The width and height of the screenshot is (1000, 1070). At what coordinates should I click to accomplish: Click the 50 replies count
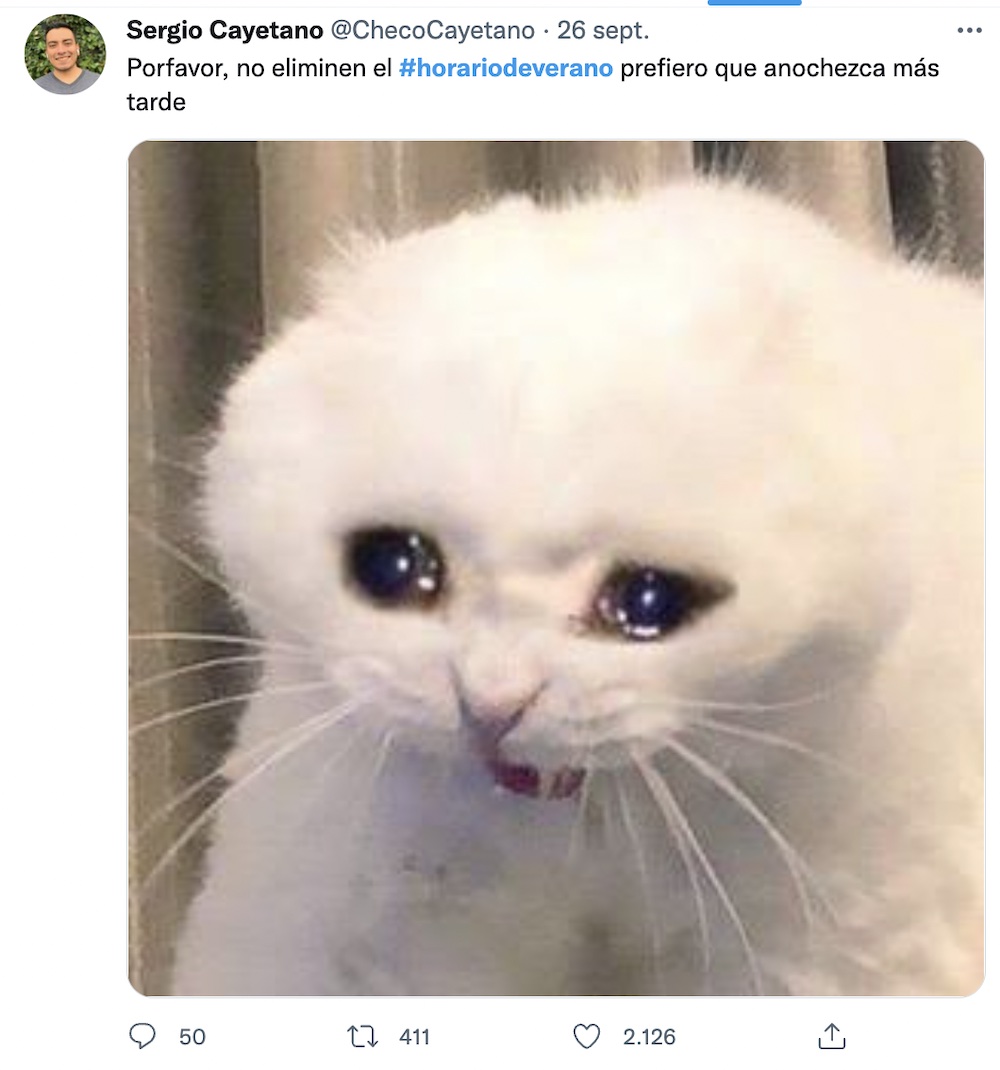tap(192, 1037)
